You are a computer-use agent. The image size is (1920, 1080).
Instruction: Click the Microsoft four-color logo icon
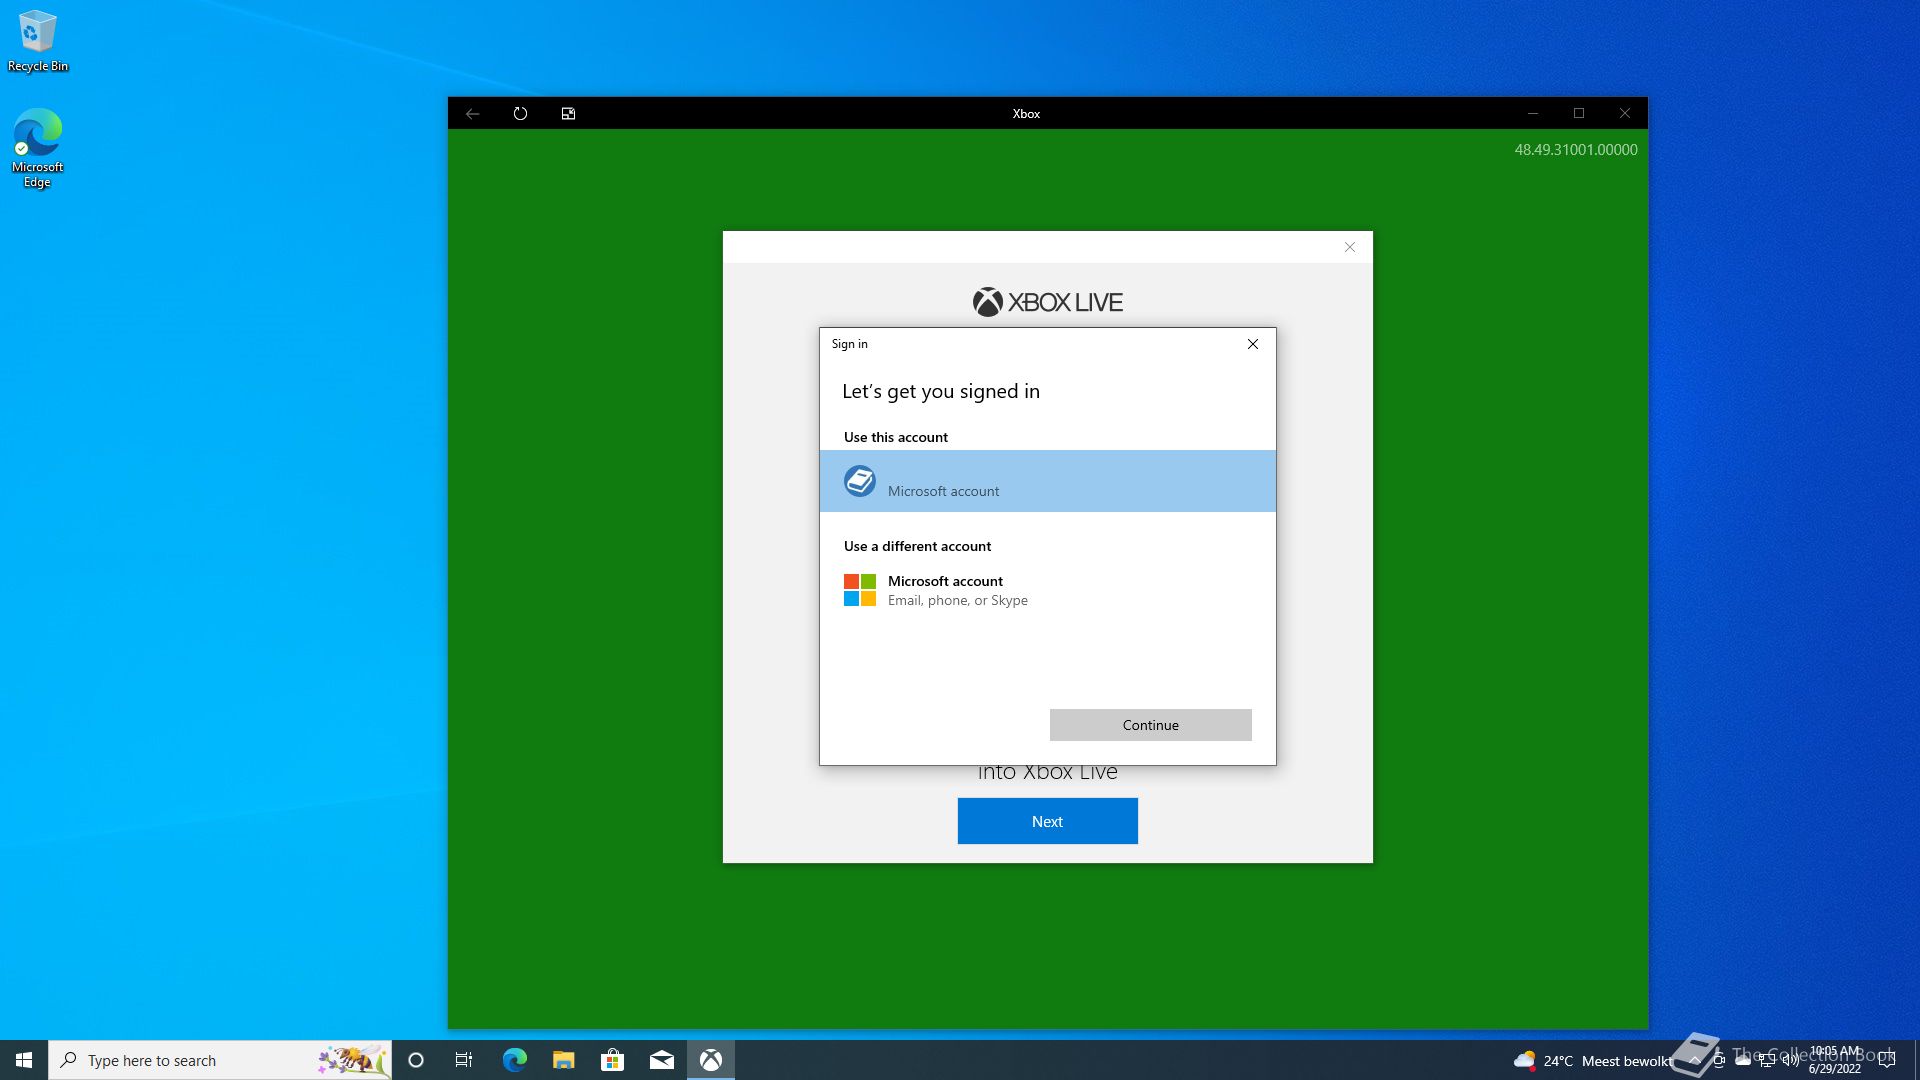(x=860, y=590)
